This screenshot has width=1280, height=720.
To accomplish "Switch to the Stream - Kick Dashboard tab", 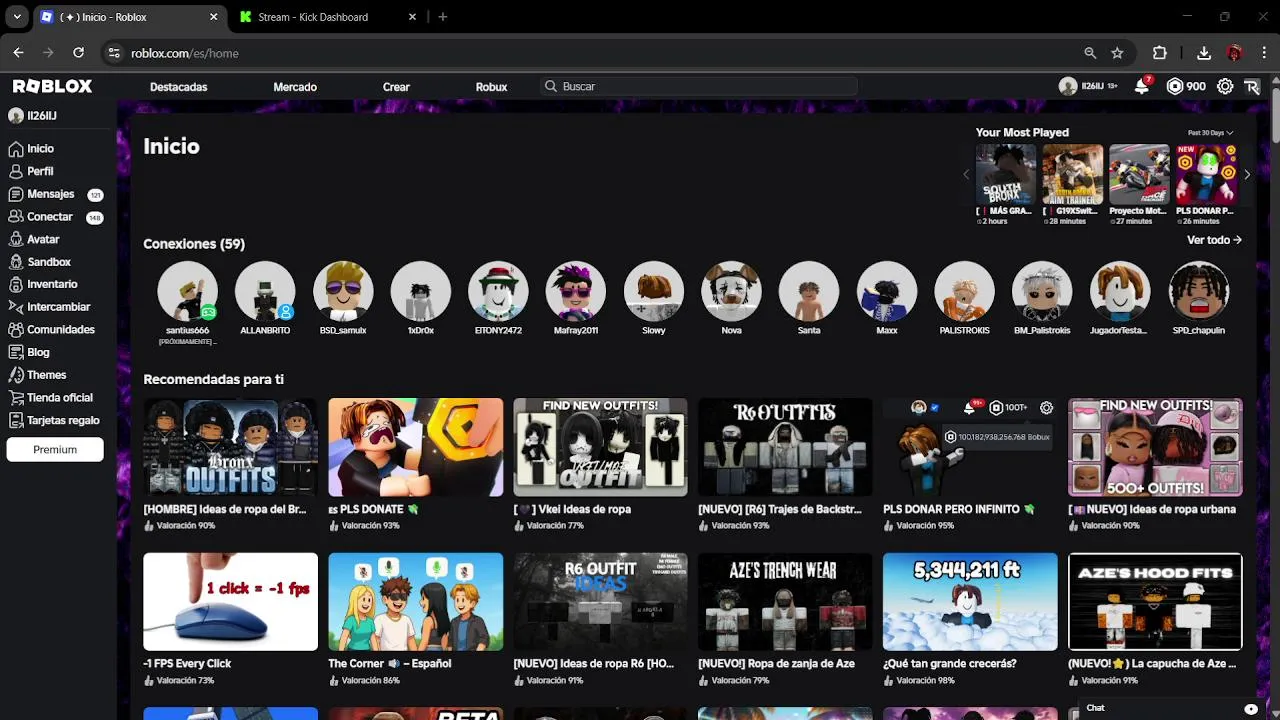I will [326, 17].
